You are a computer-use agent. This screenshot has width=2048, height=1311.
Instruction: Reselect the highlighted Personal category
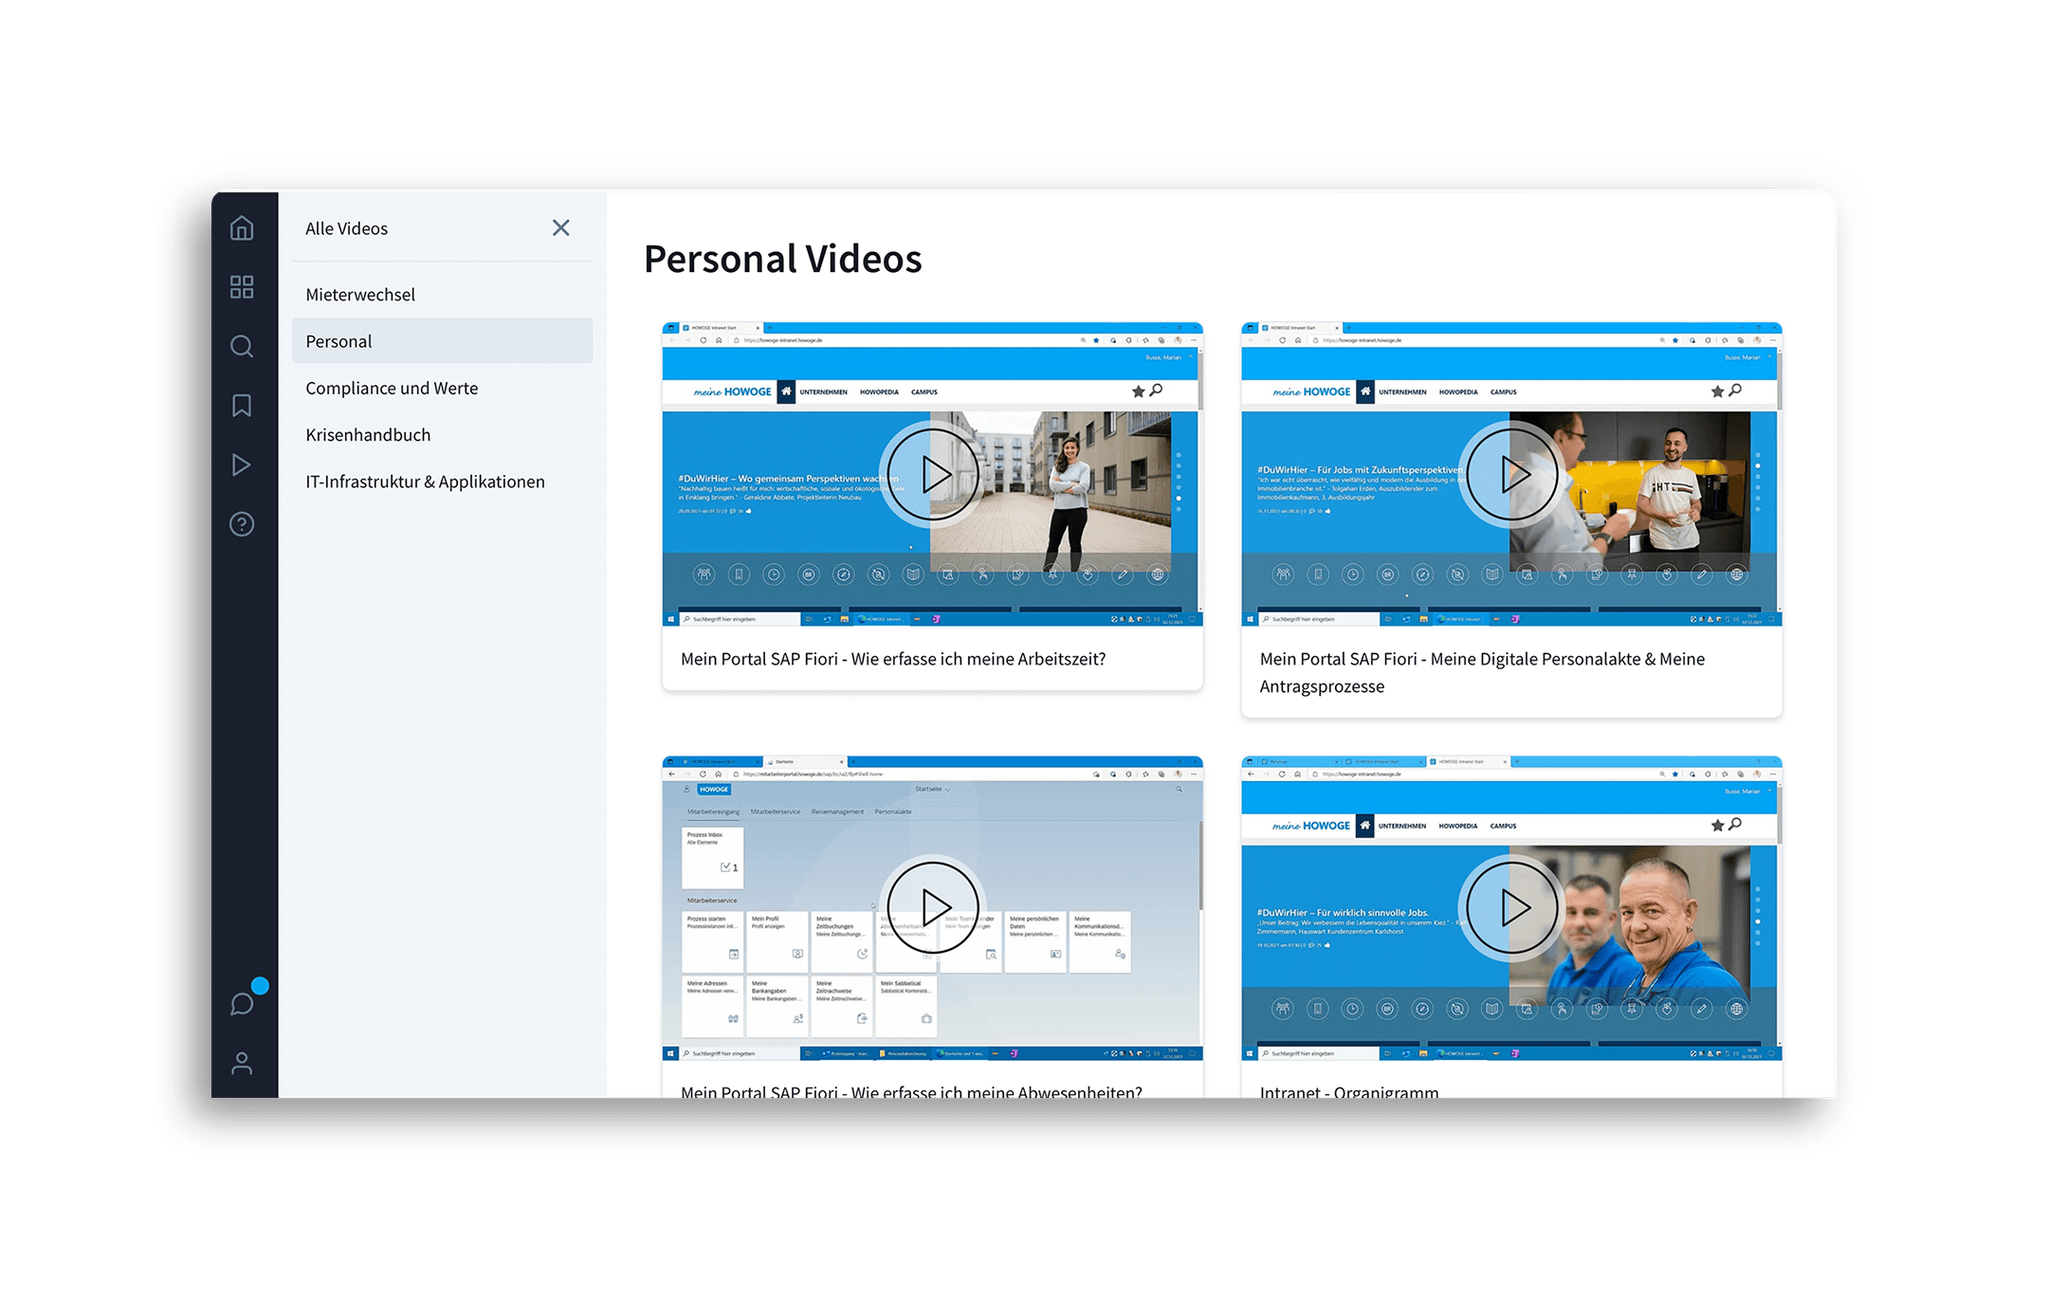[338, 341]
